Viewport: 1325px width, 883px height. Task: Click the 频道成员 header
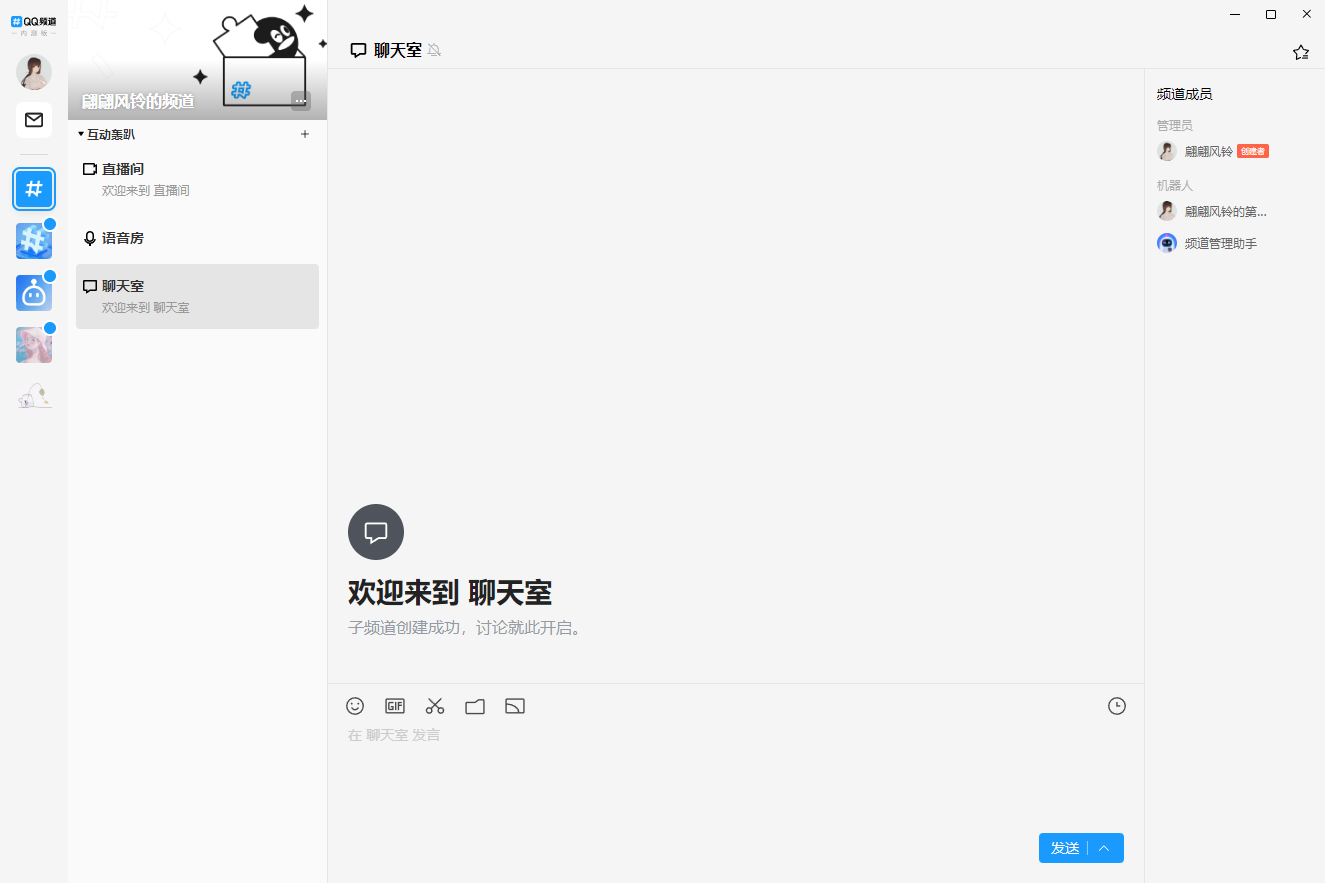click(x=1184, y=94)
